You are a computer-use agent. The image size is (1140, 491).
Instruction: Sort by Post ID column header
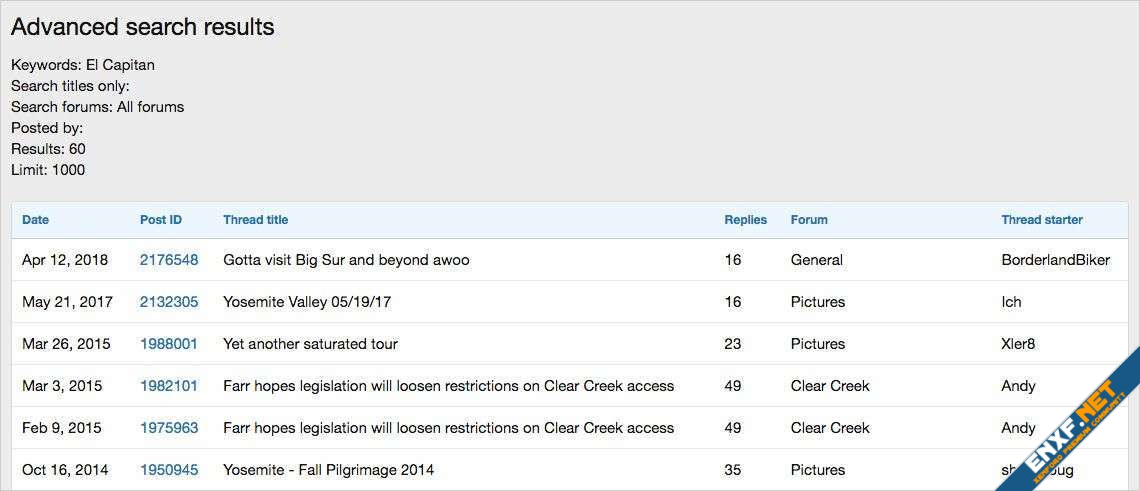click(x=161, y=220)
